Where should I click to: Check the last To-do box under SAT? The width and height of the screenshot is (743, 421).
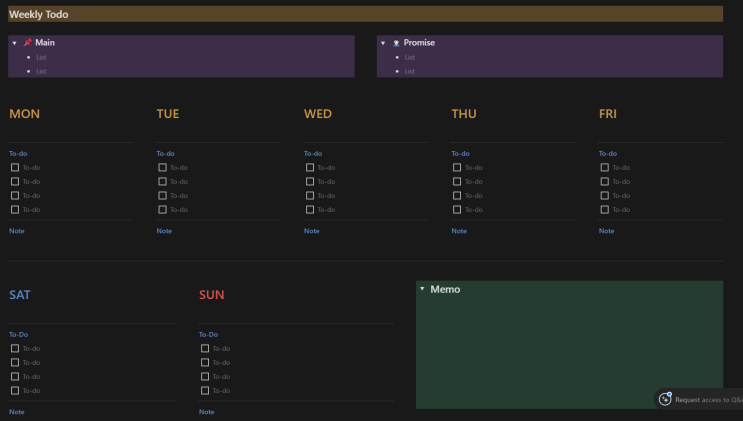[15, 391]
